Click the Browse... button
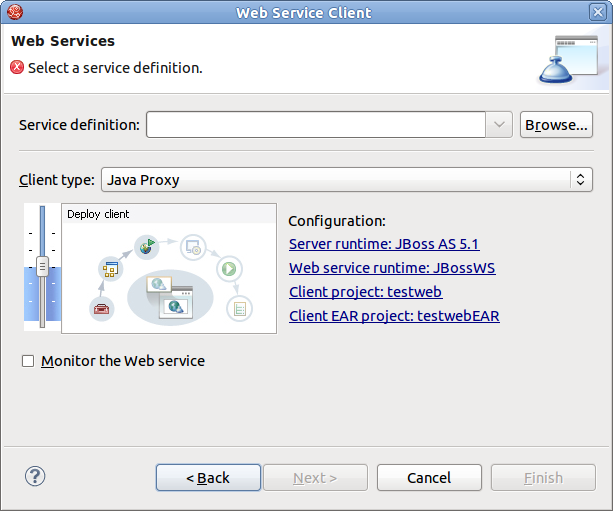This screenshot has width=613, height=511. point(556,125)
